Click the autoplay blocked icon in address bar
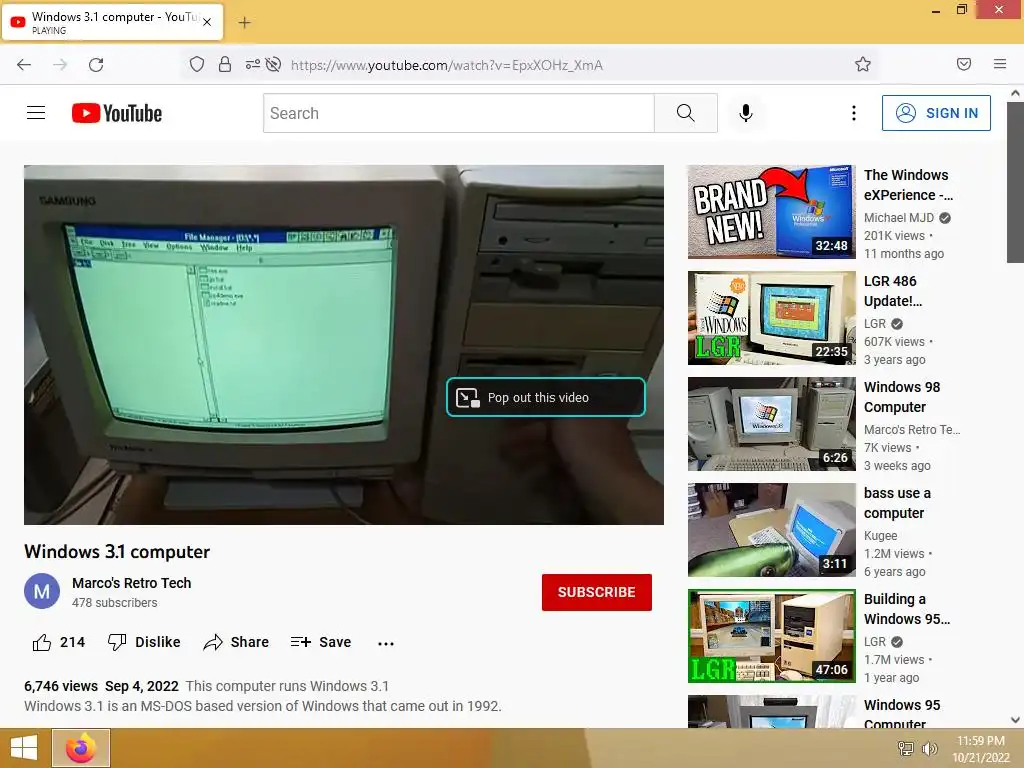 (x=274, y=64)
